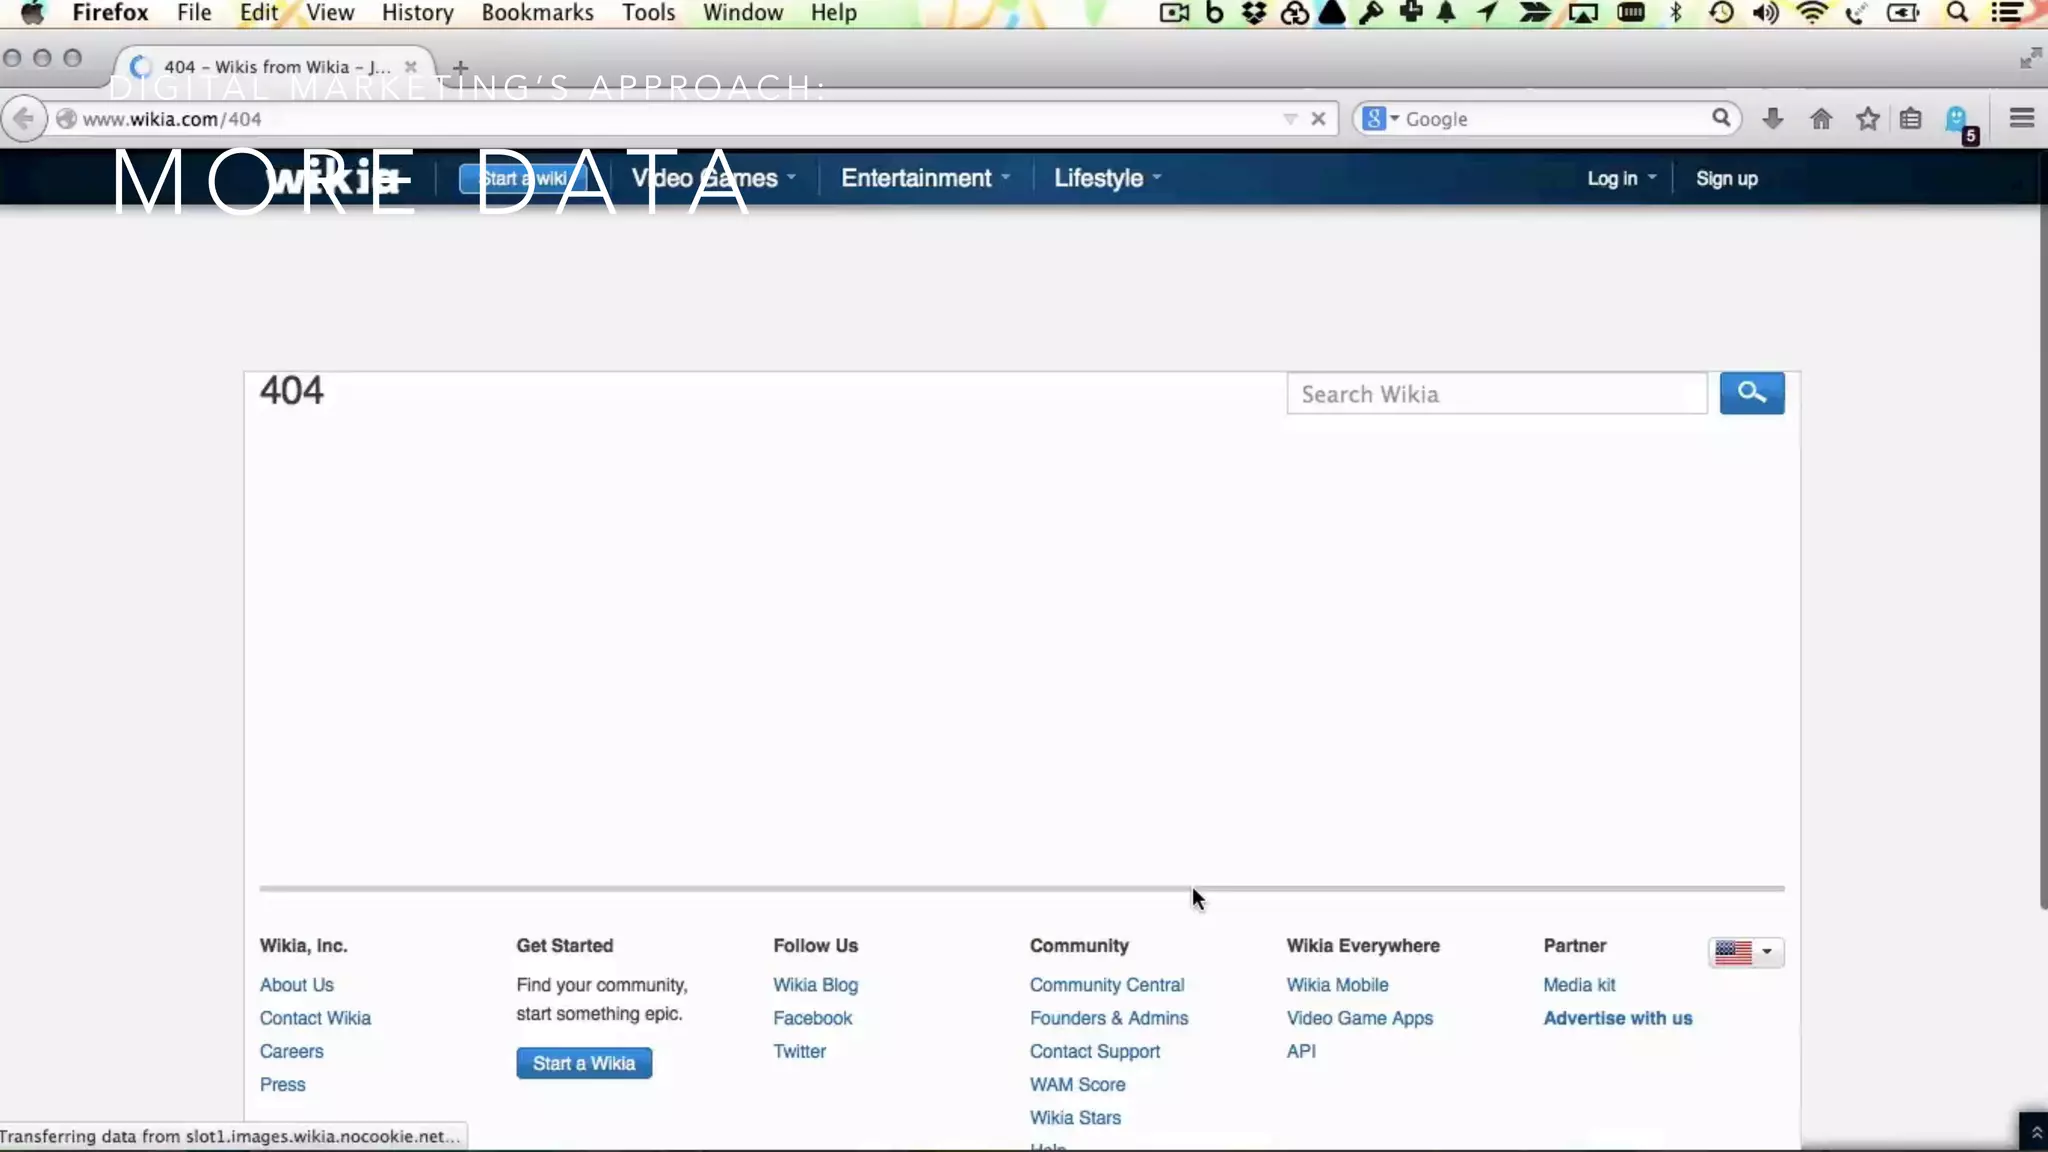Stop loading with the X in address bar
2048x1152 pixels.
(x=1318, y=119)
